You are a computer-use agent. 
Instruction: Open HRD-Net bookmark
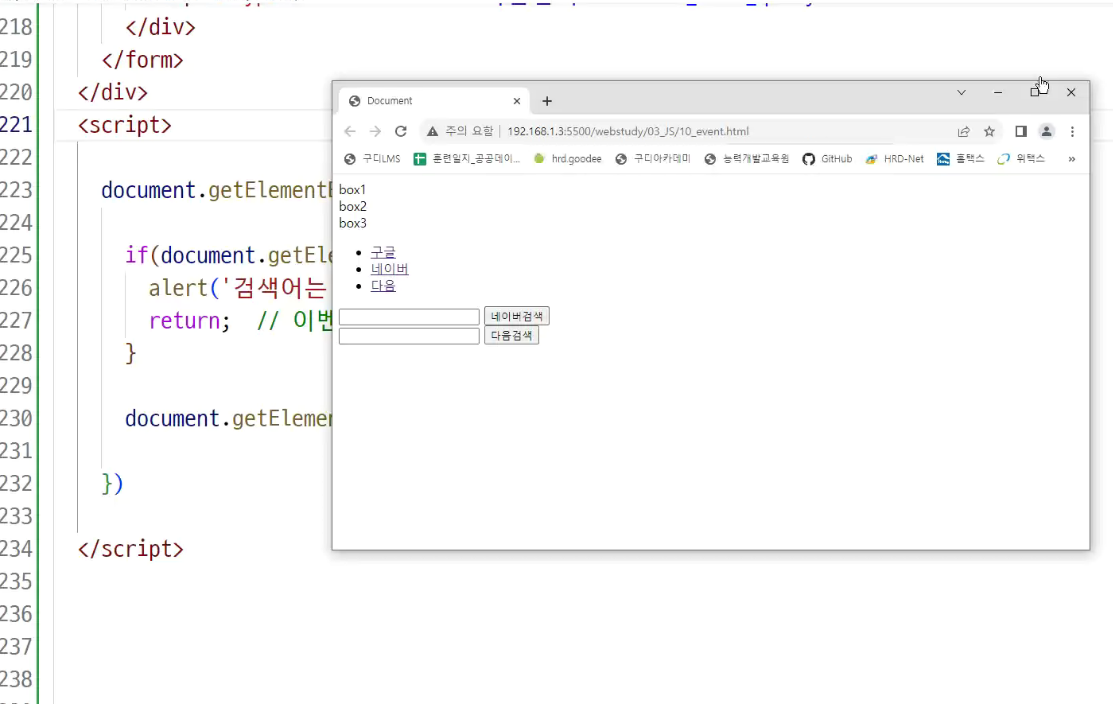click(894, 159)
